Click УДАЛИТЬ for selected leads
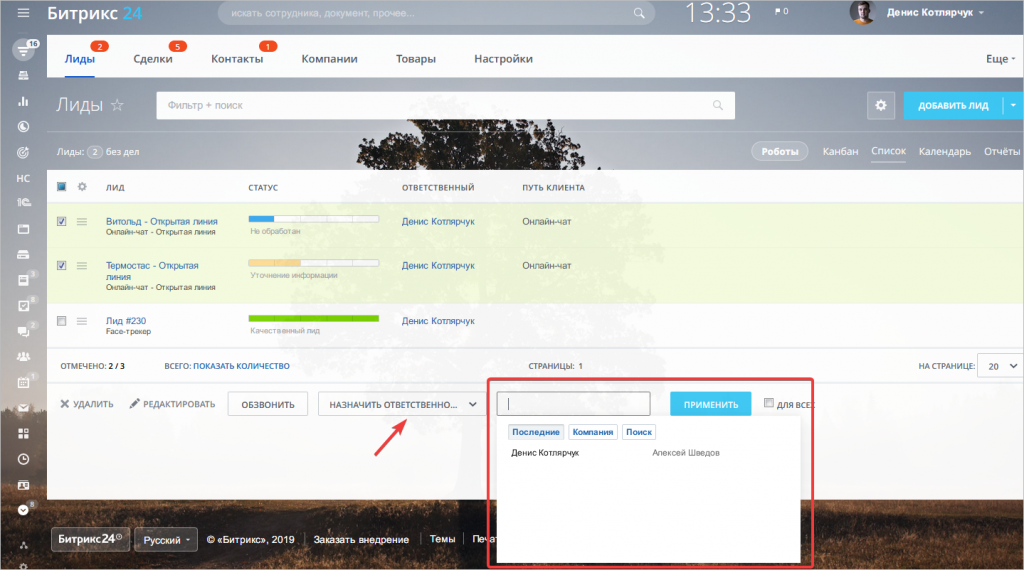 (x=87, y=404)
